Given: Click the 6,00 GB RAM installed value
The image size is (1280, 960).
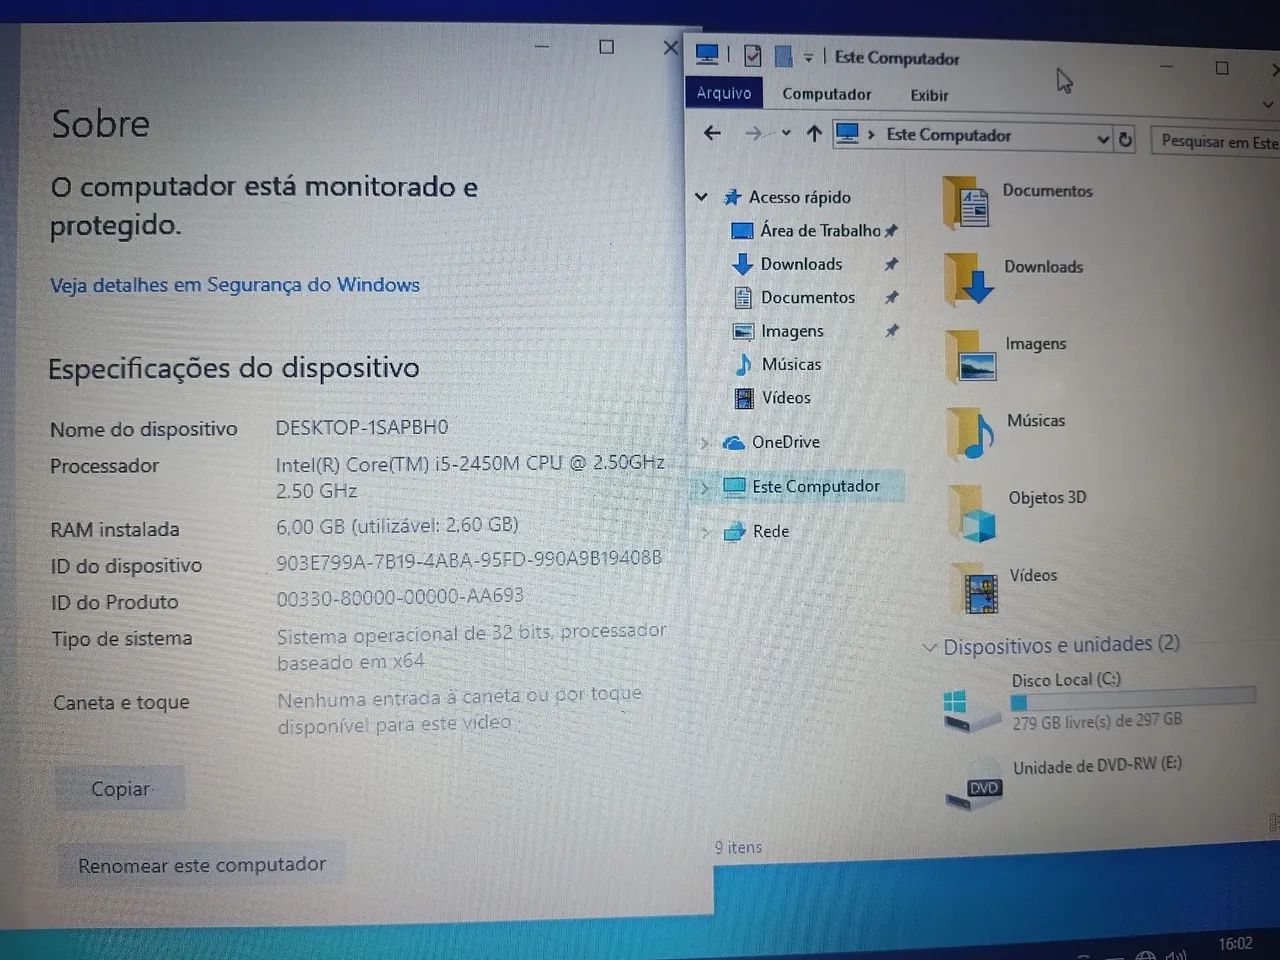Looking at the screenshot, I should pyautogui.click(x=397, y=525).
